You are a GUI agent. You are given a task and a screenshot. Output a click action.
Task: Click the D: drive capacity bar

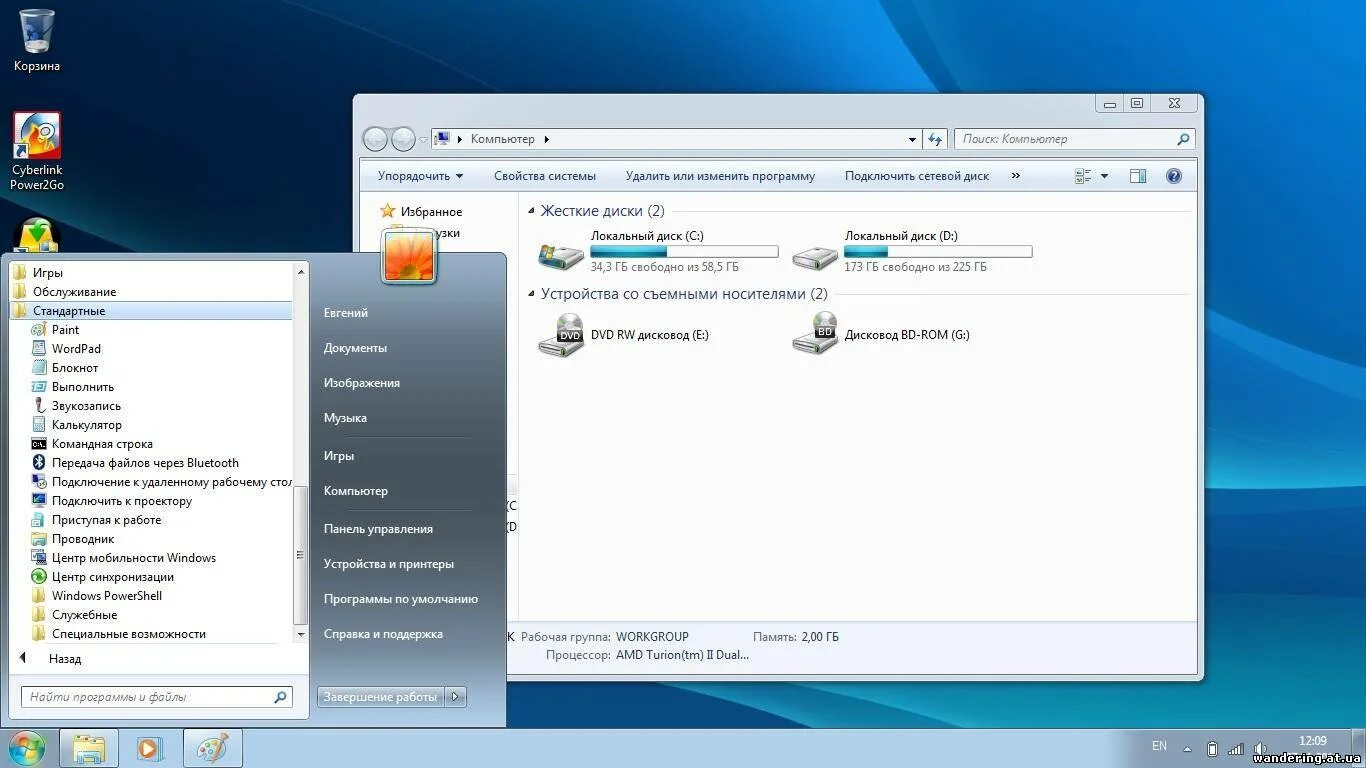(938, 252)
